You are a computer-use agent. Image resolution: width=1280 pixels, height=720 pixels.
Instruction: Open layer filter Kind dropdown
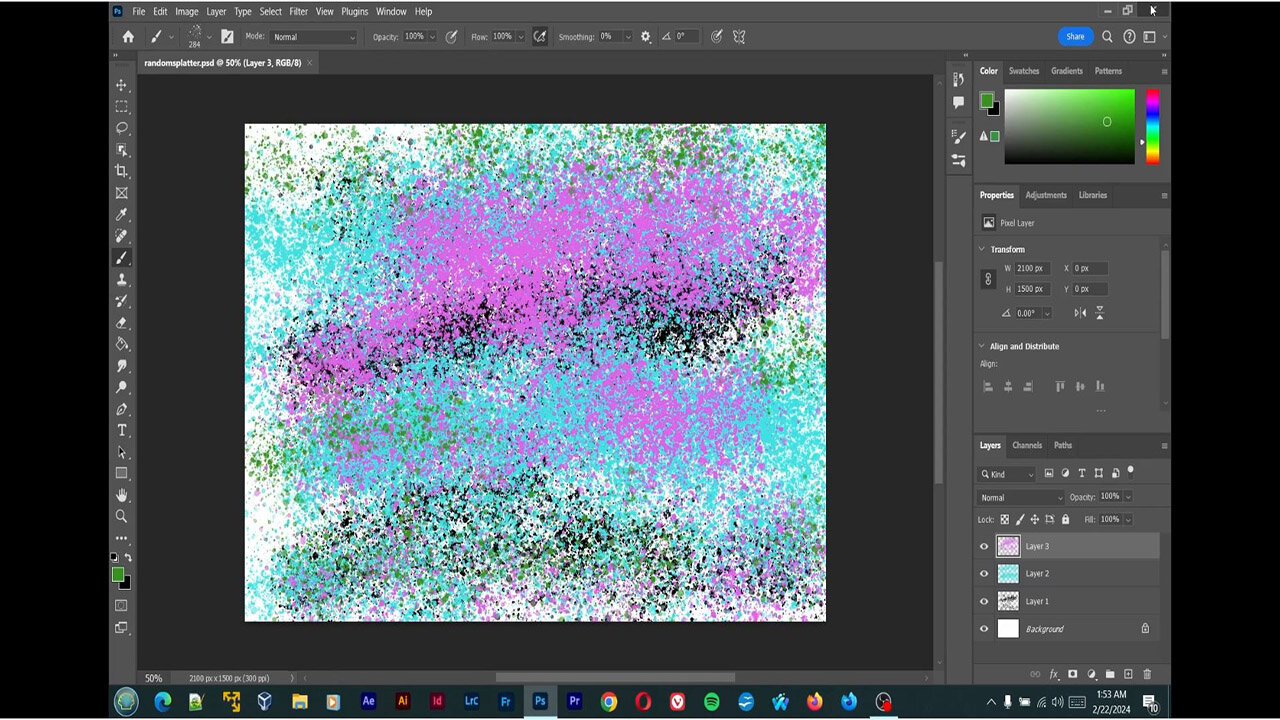tap(1007, 474)
